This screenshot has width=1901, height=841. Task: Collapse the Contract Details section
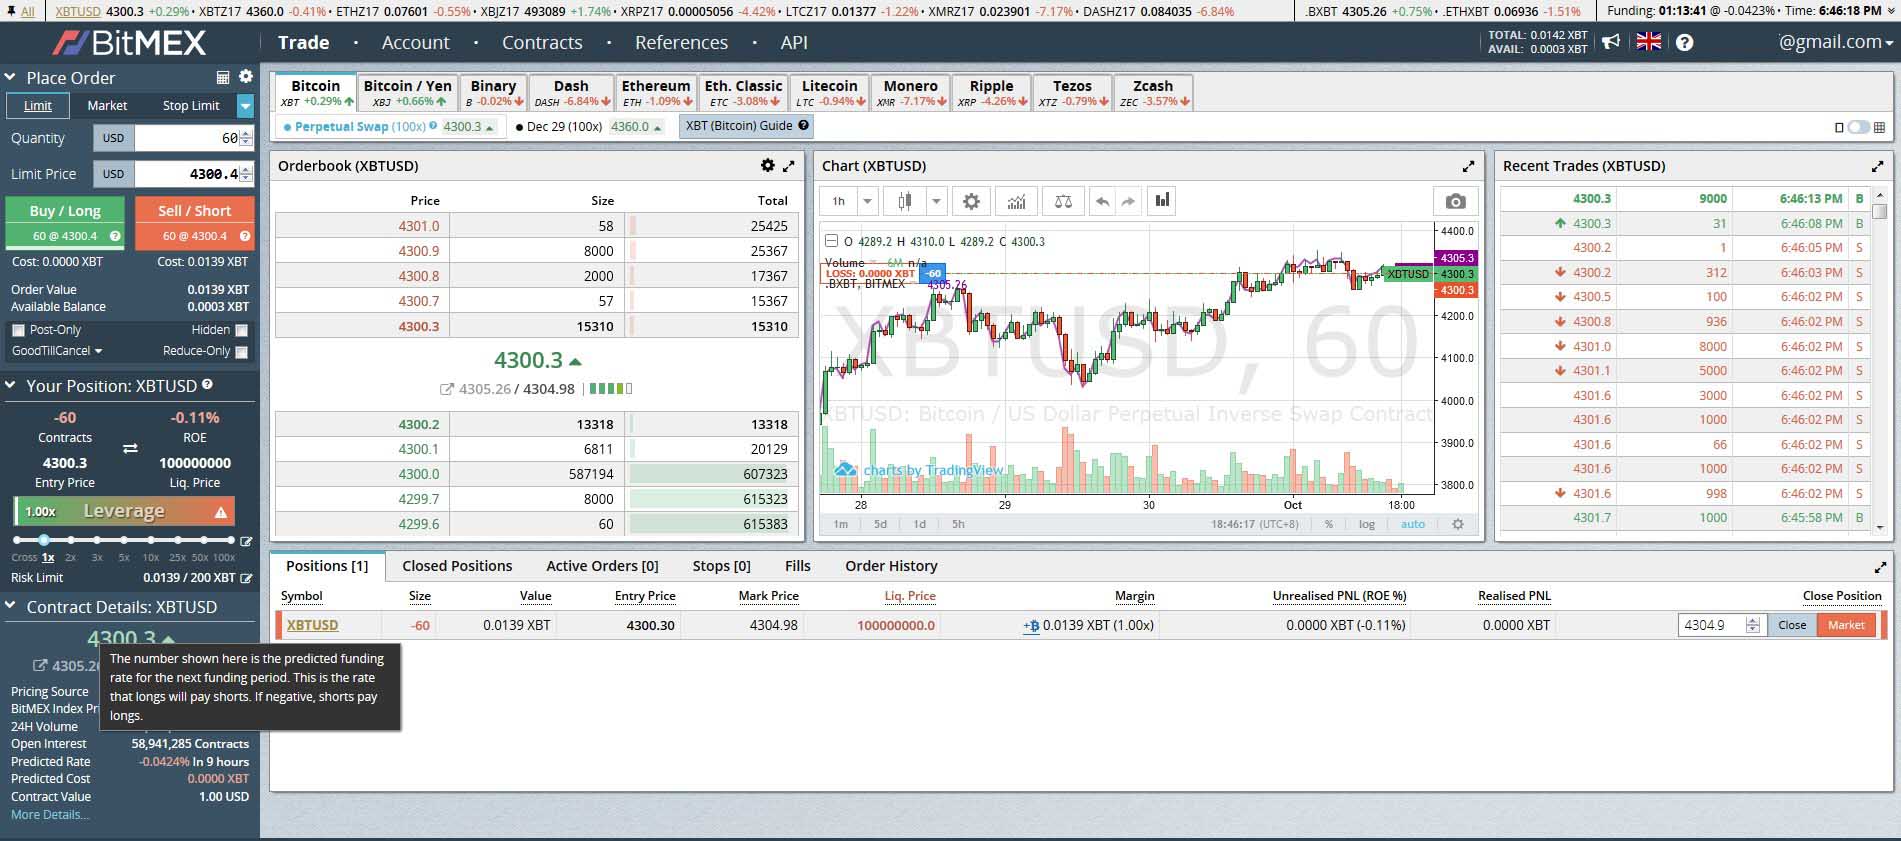coord(10,607)
